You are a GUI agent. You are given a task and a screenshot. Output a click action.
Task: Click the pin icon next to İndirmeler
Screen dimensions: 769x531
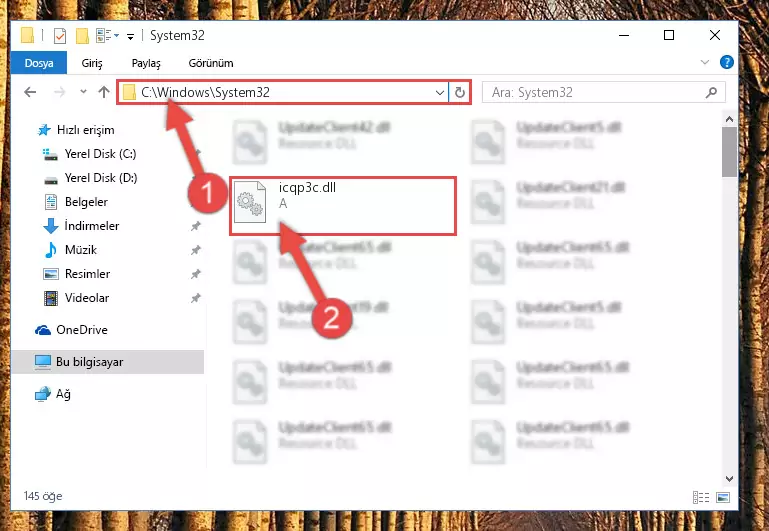pos(196,226)
